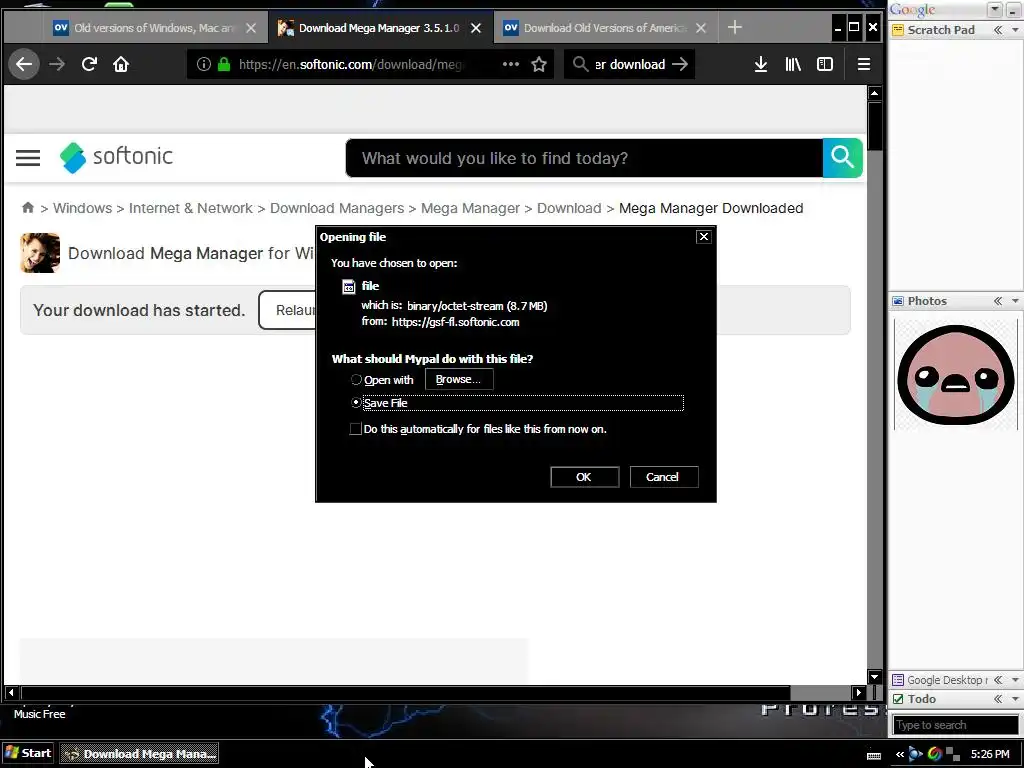The height and width of the screenshot is (768, 1024).
Task: Open the downloads panel arrow icon
Action: (761, 64)
